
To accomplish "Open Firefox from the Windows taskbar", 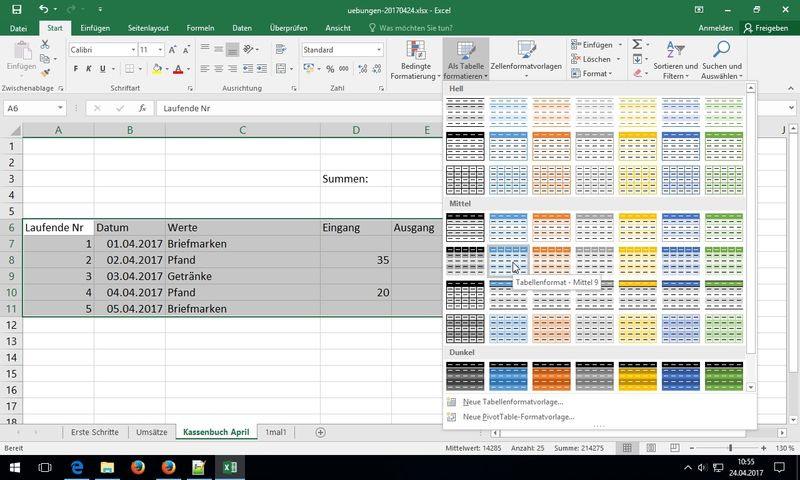I will click(137, 467).
